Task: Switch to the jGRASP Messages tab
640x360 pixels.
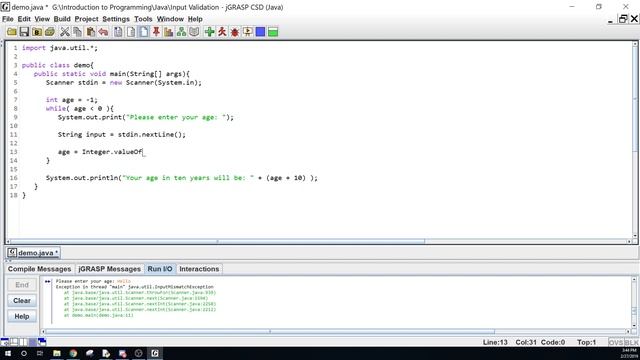Action: 109,269
